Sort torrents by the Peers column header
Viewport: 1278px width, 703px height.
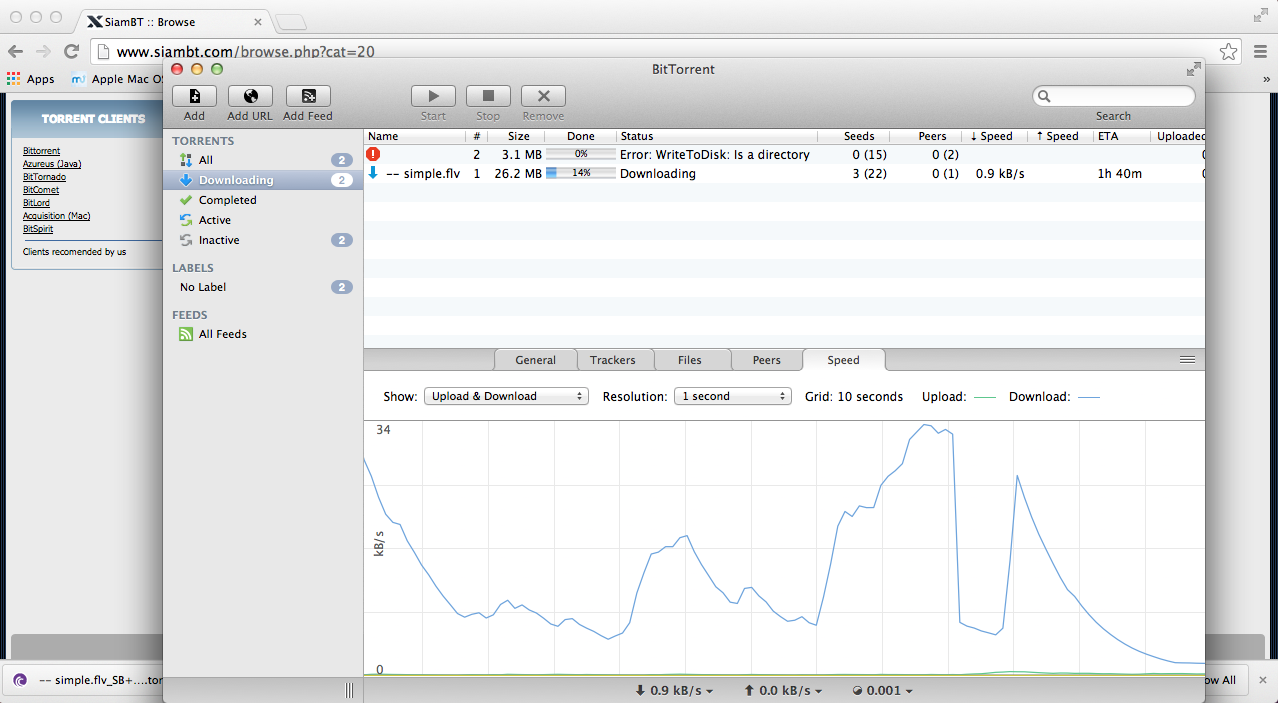[x=926, y=136]
